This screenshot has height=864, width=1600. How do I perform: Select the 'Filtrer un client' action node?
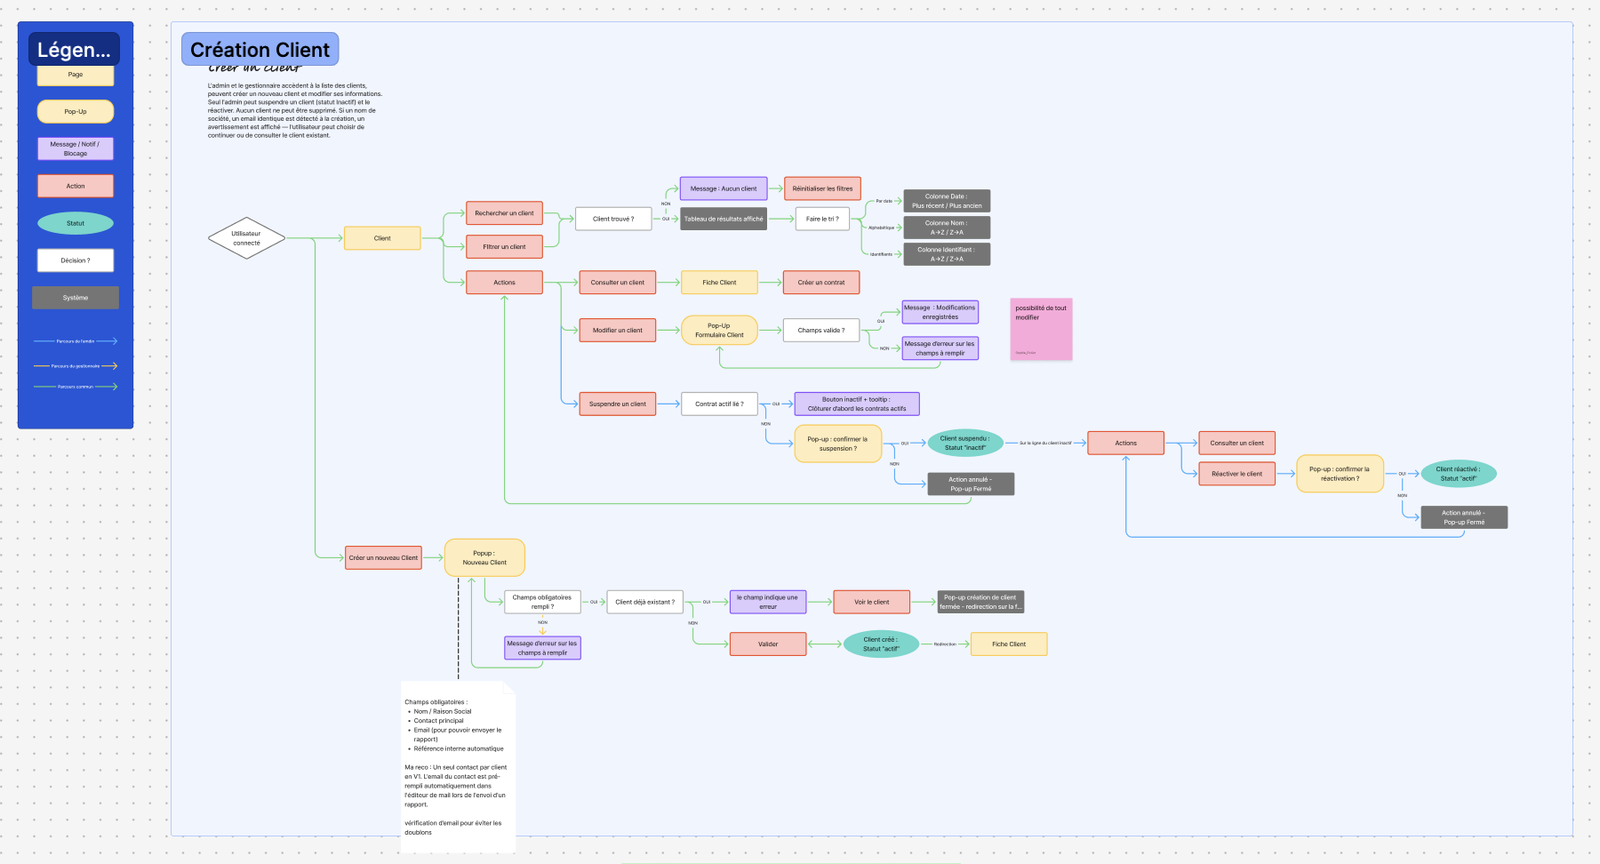(x=504, y=246)
